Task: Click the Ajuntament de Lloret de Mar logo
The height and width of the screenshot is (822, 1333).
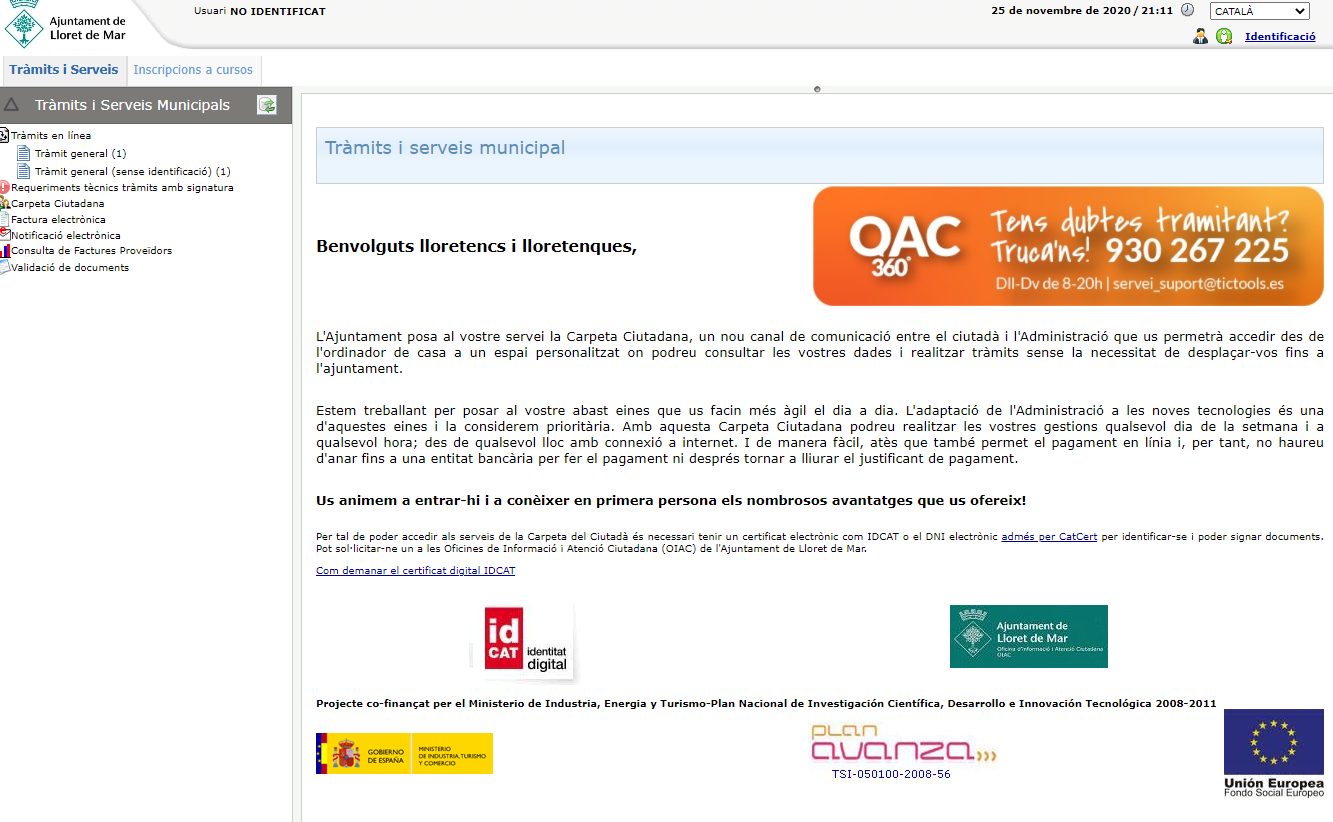Action: 66,27
